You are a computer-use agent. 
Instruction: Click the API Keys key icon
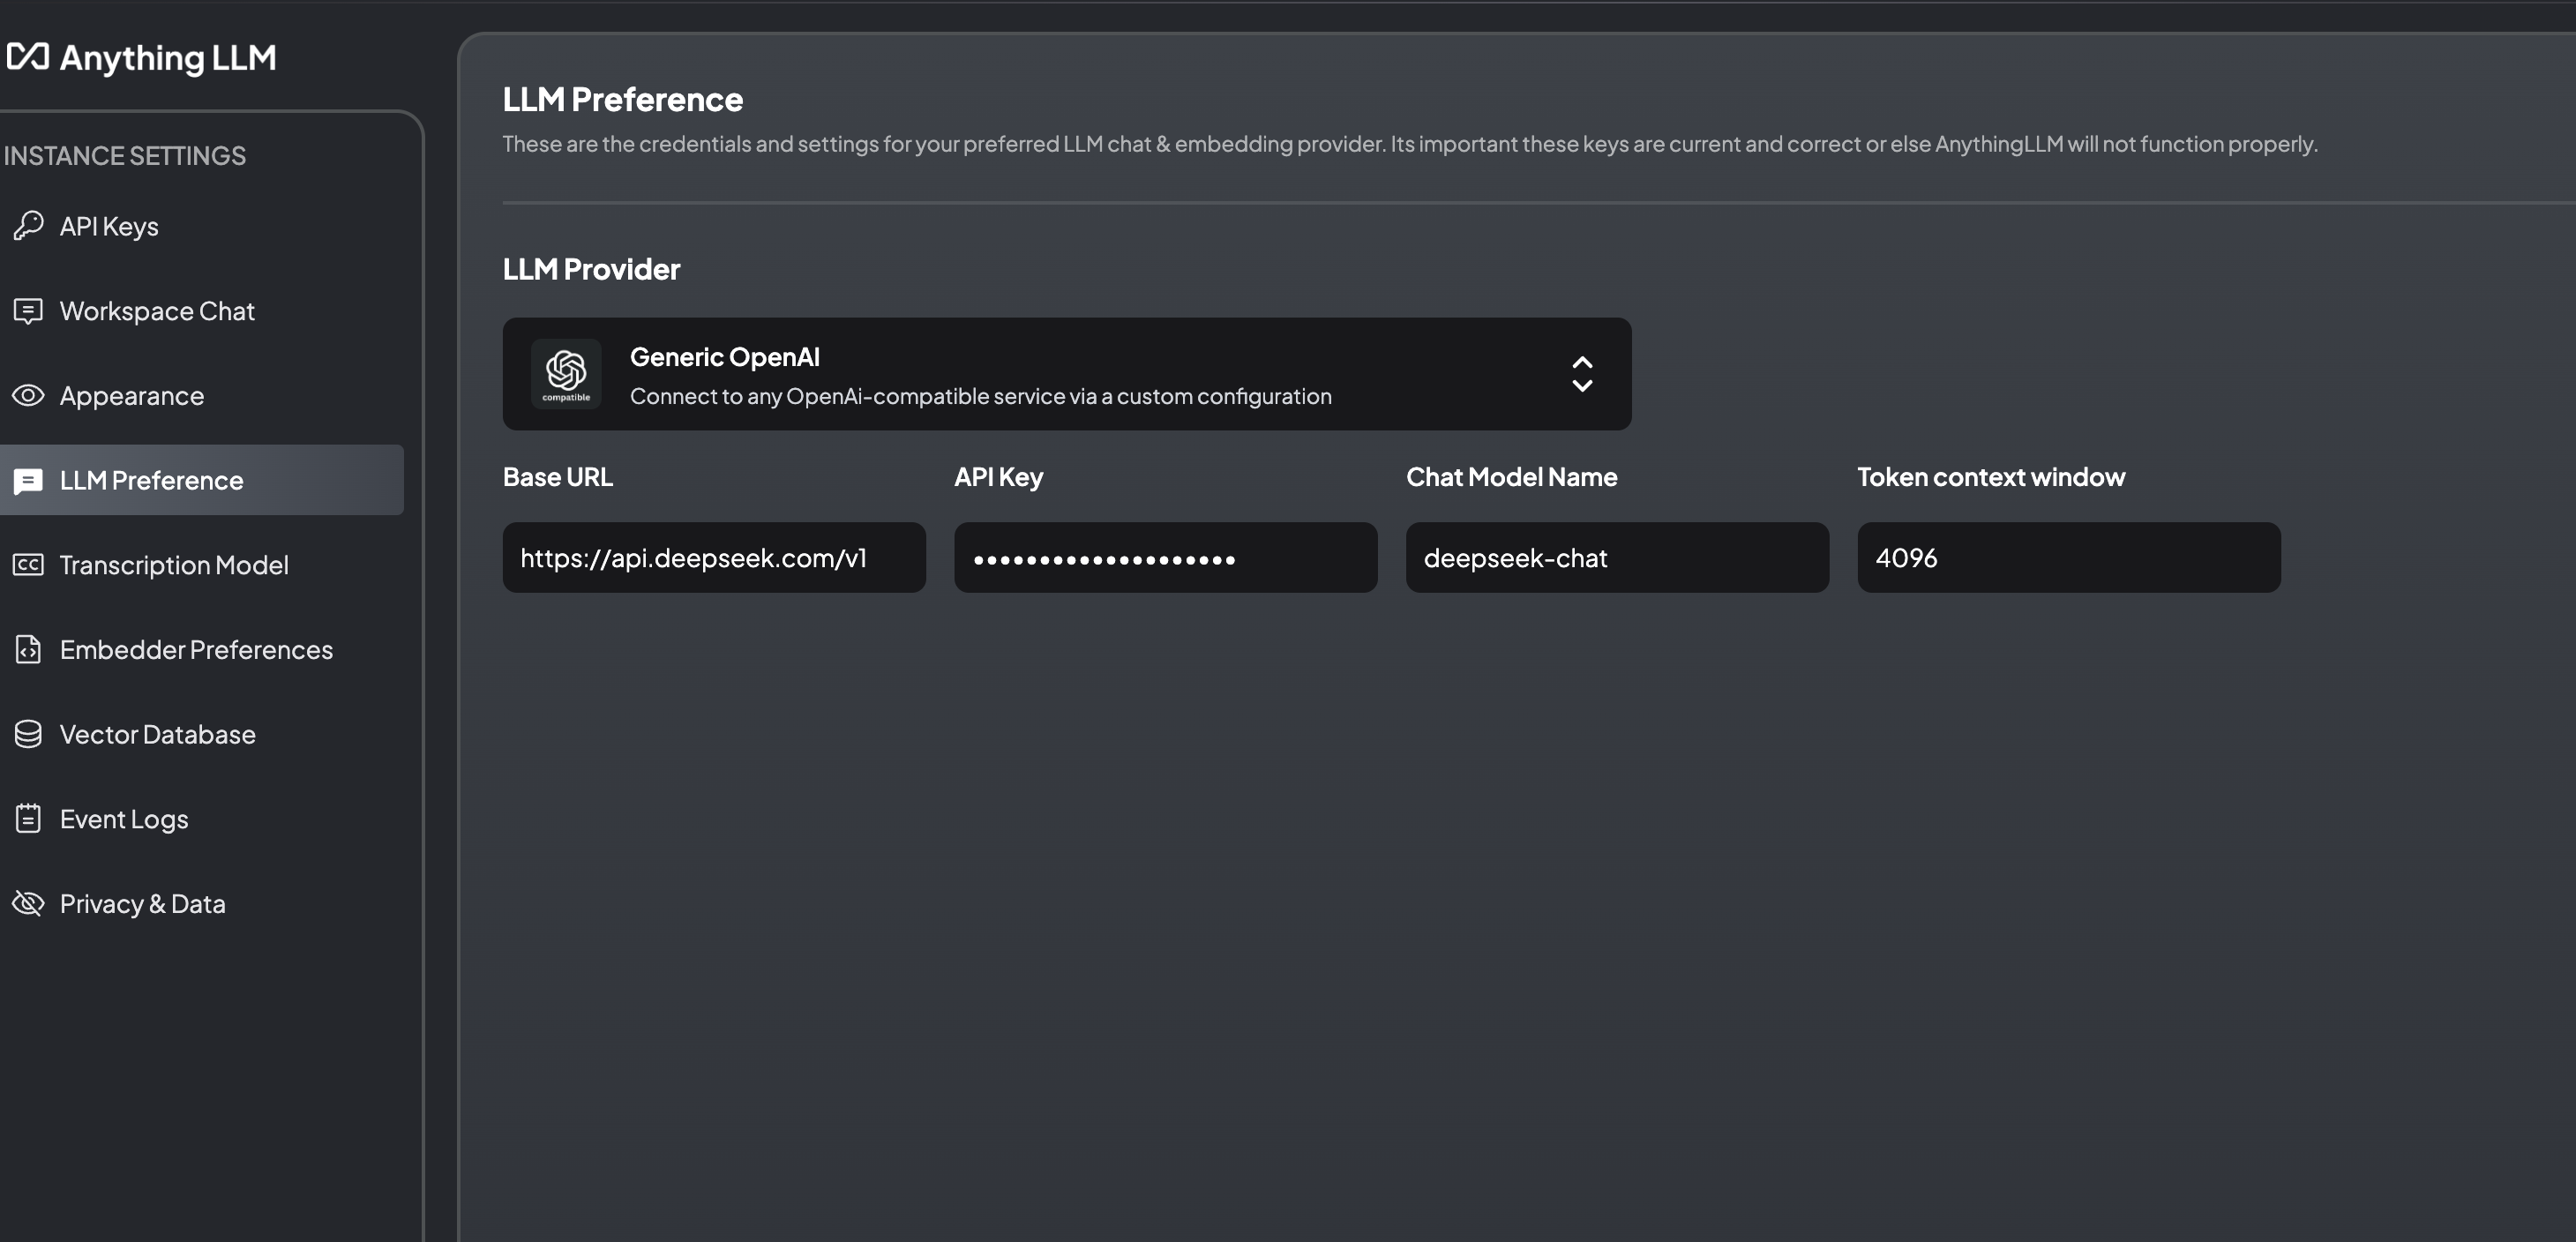[x=28, y=226]
